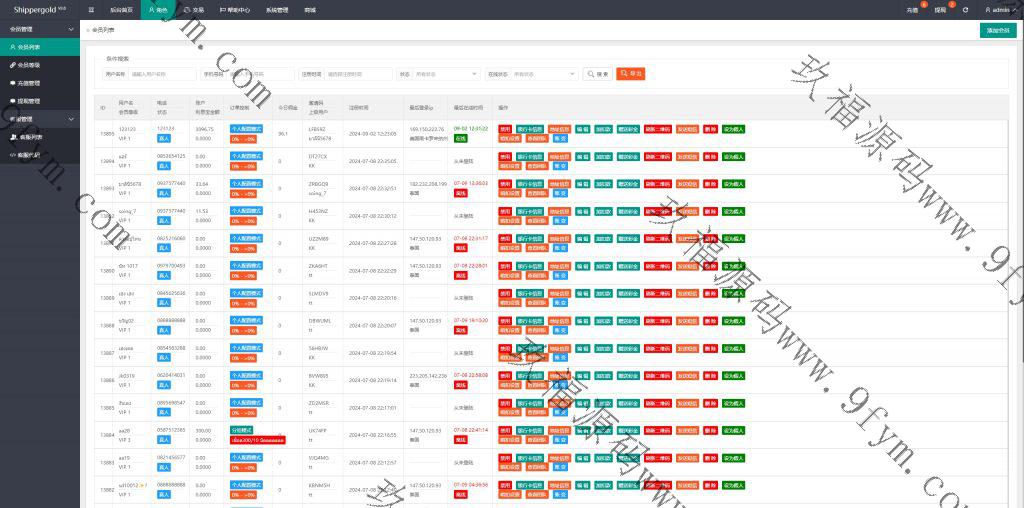Open 会员等级 in the sidebar

coord(29,64)
